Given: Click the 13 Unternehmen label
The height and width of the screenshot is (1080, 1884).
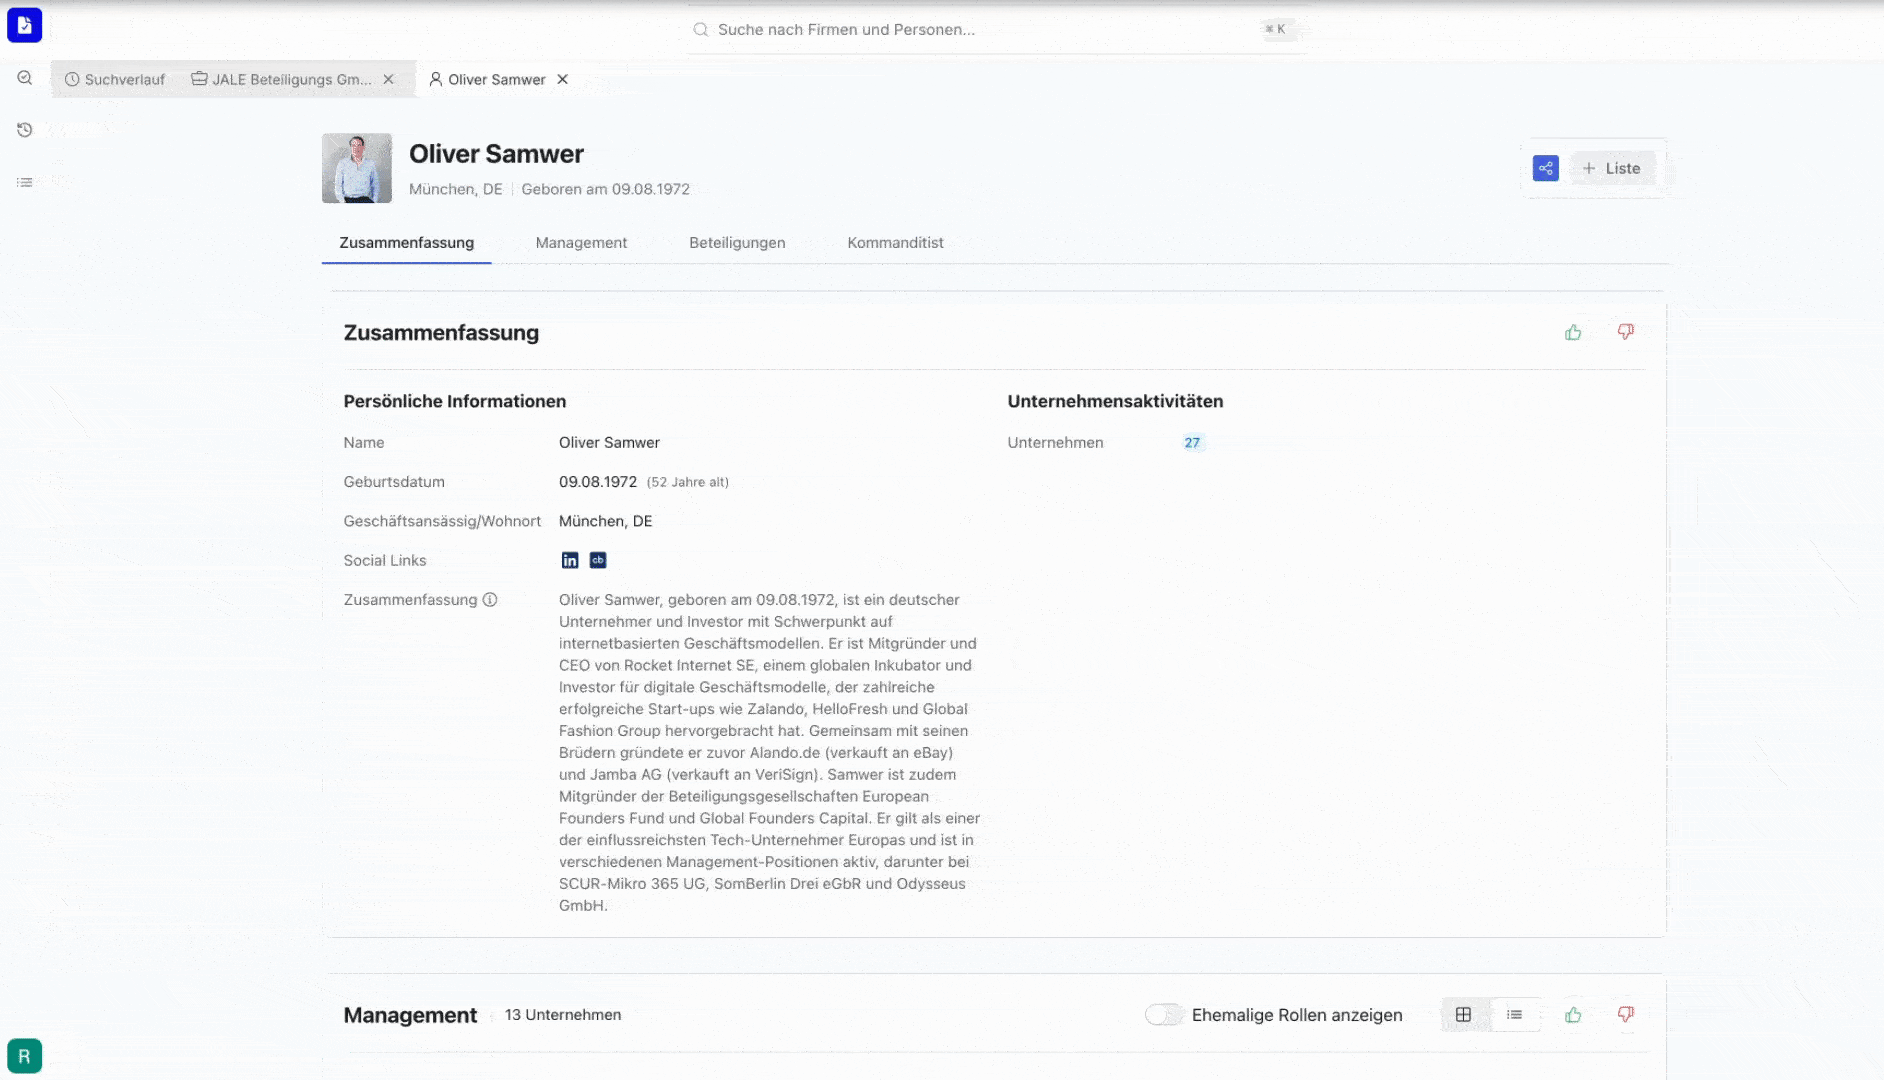Looking at the screenshot, I should [563, 1015].
